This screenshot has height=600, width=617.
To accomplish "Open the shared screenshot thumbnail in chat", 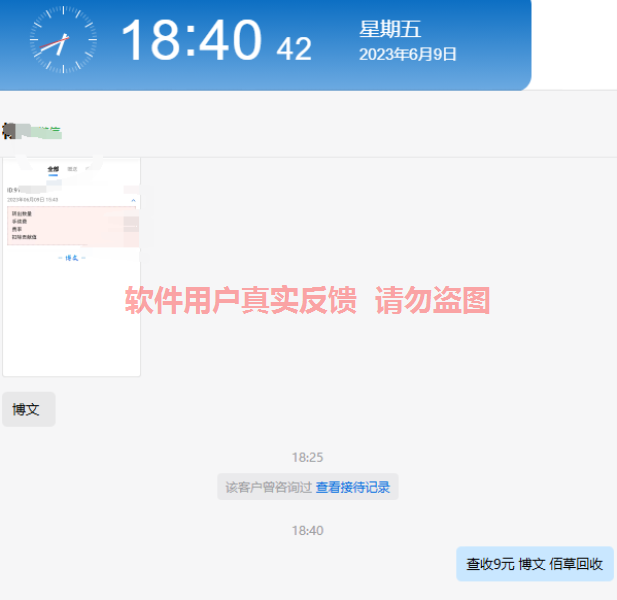I will coord(72,267).
